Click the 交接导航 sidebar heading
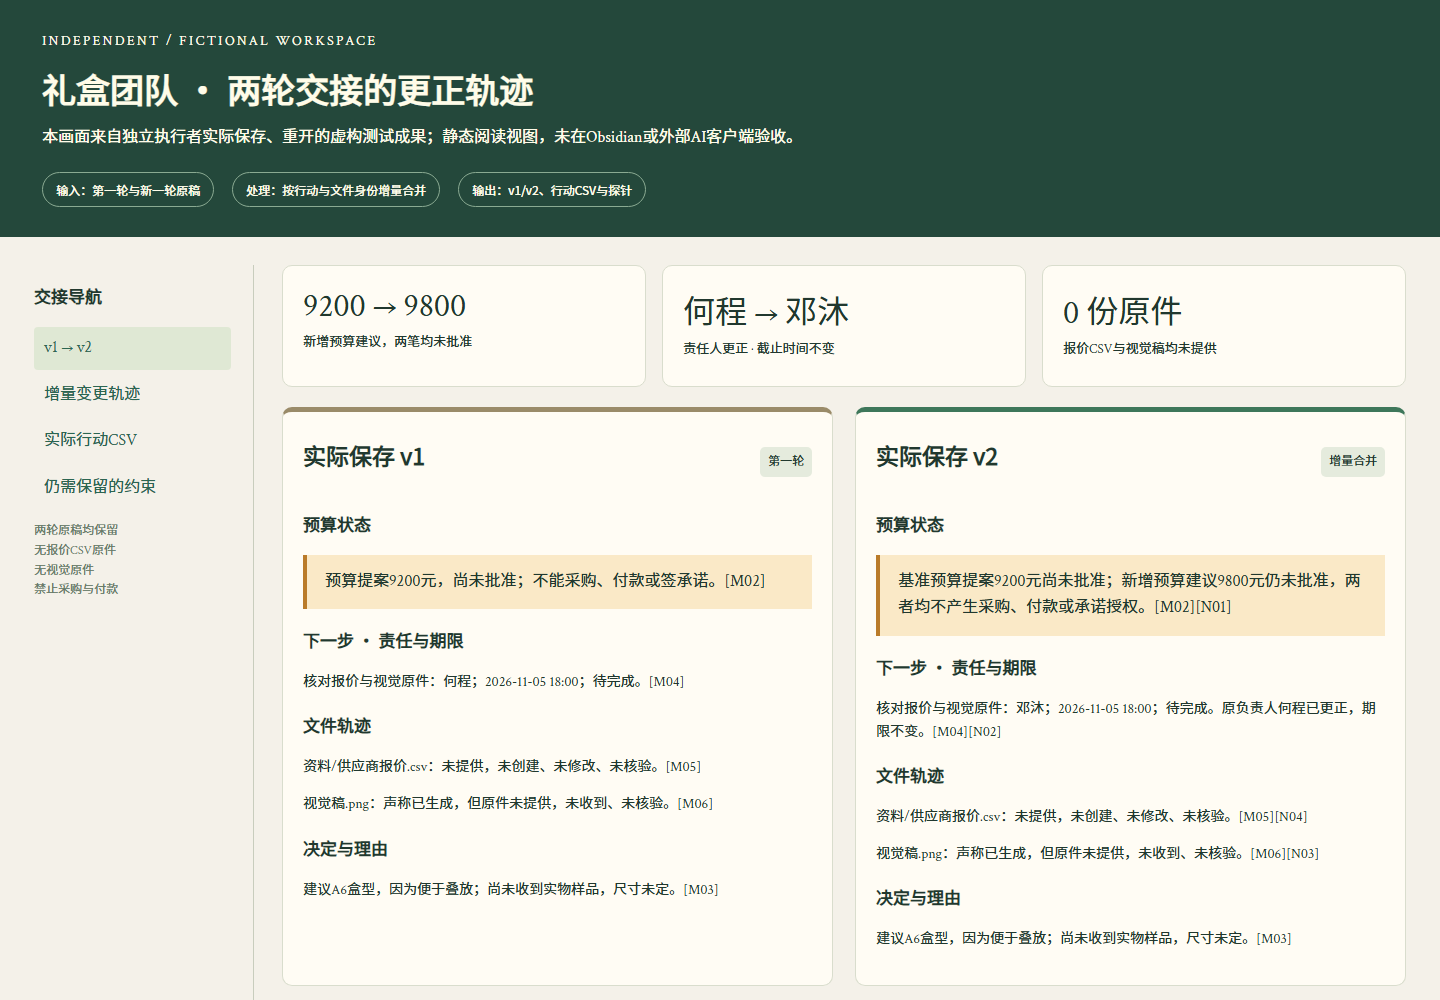The image size is (1440, 1000). pos(68,297)
